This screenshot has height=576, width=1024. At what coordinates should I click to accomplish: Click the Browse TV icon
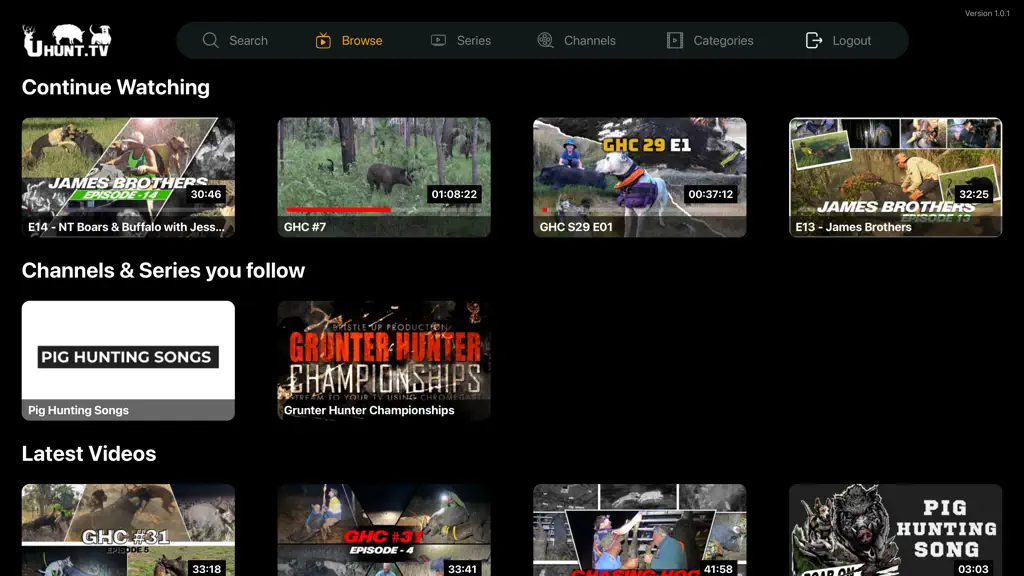[323, 40]
